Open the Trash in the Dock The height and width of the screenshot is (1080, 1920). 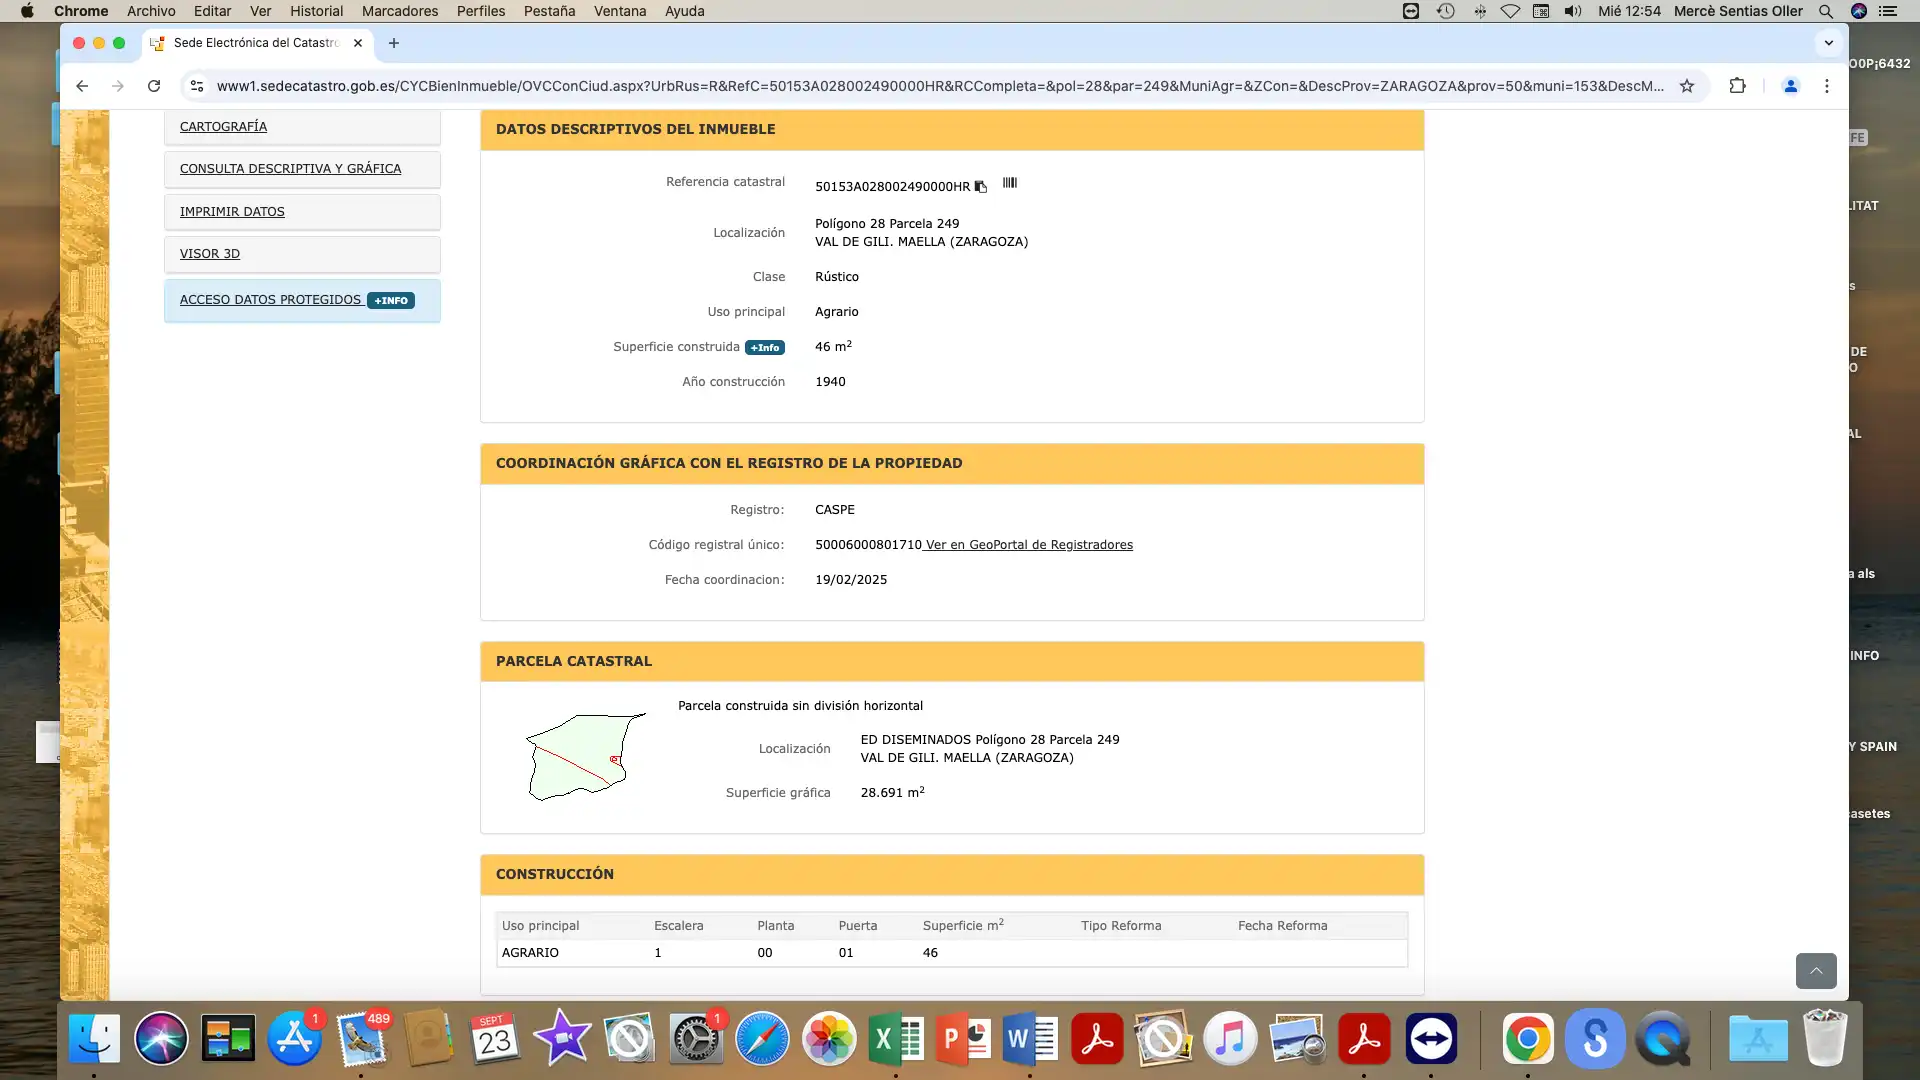[1825, 1039]
